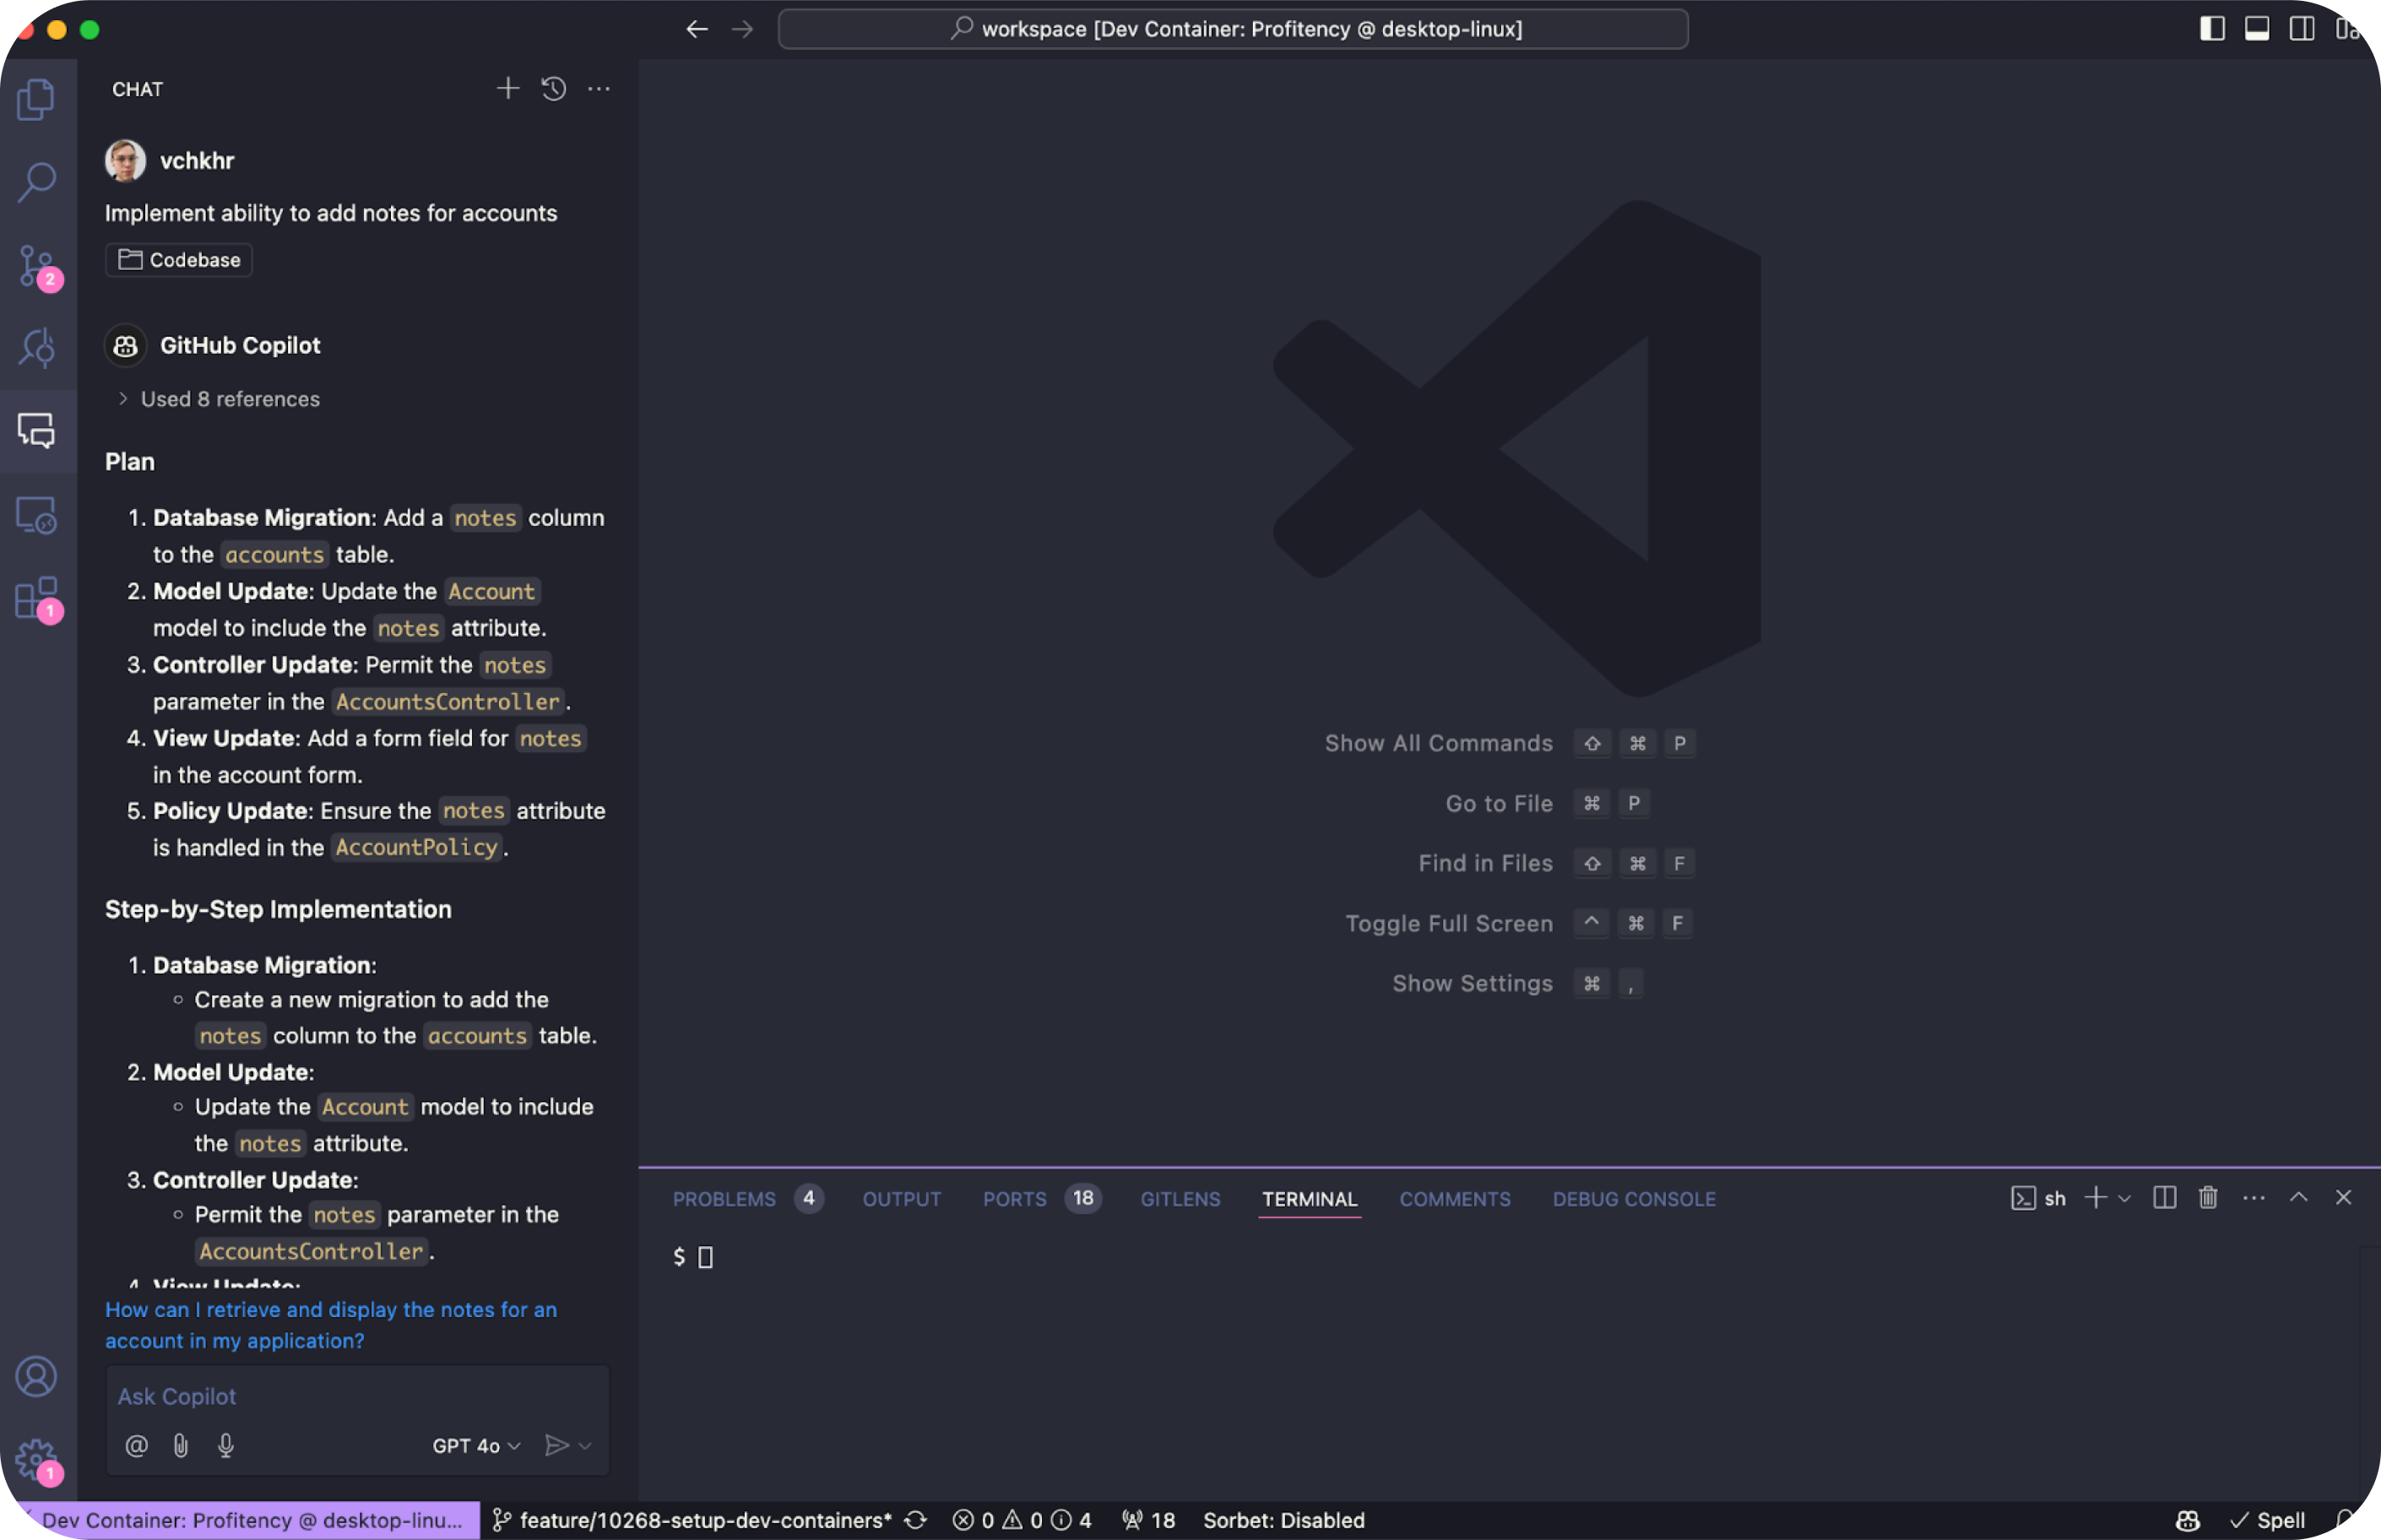
Task: Attach context with the paperclip icon
Action: (181, 1445)
